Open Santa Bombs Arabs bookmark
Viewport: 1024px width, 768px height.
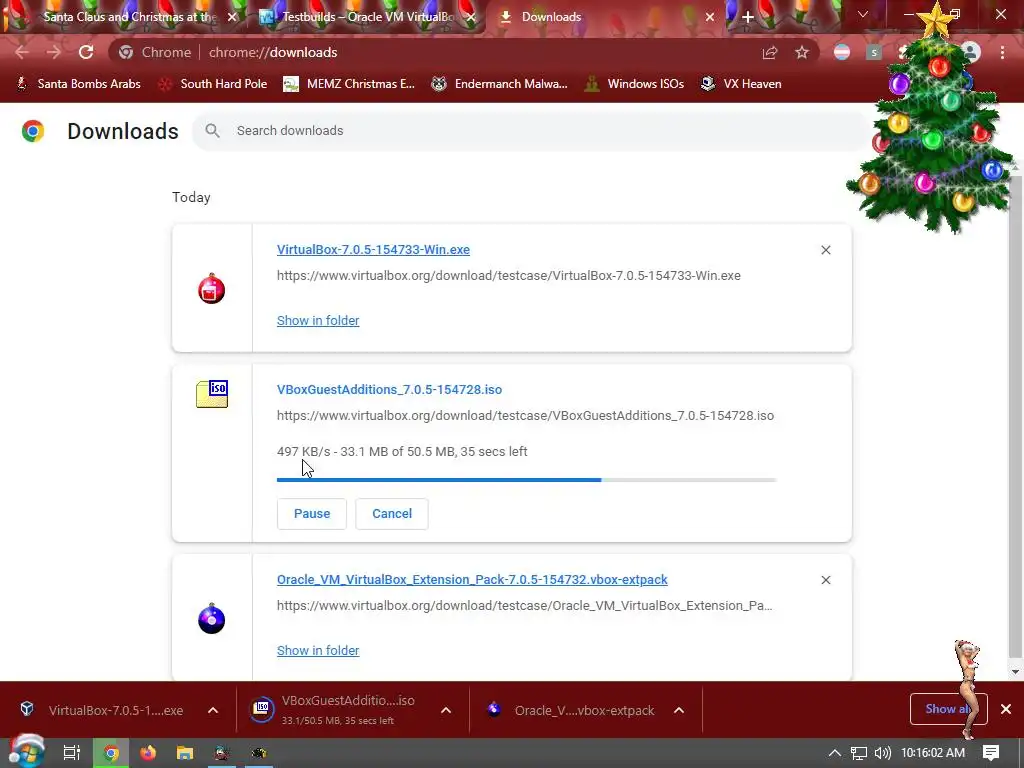pos(78,84)
